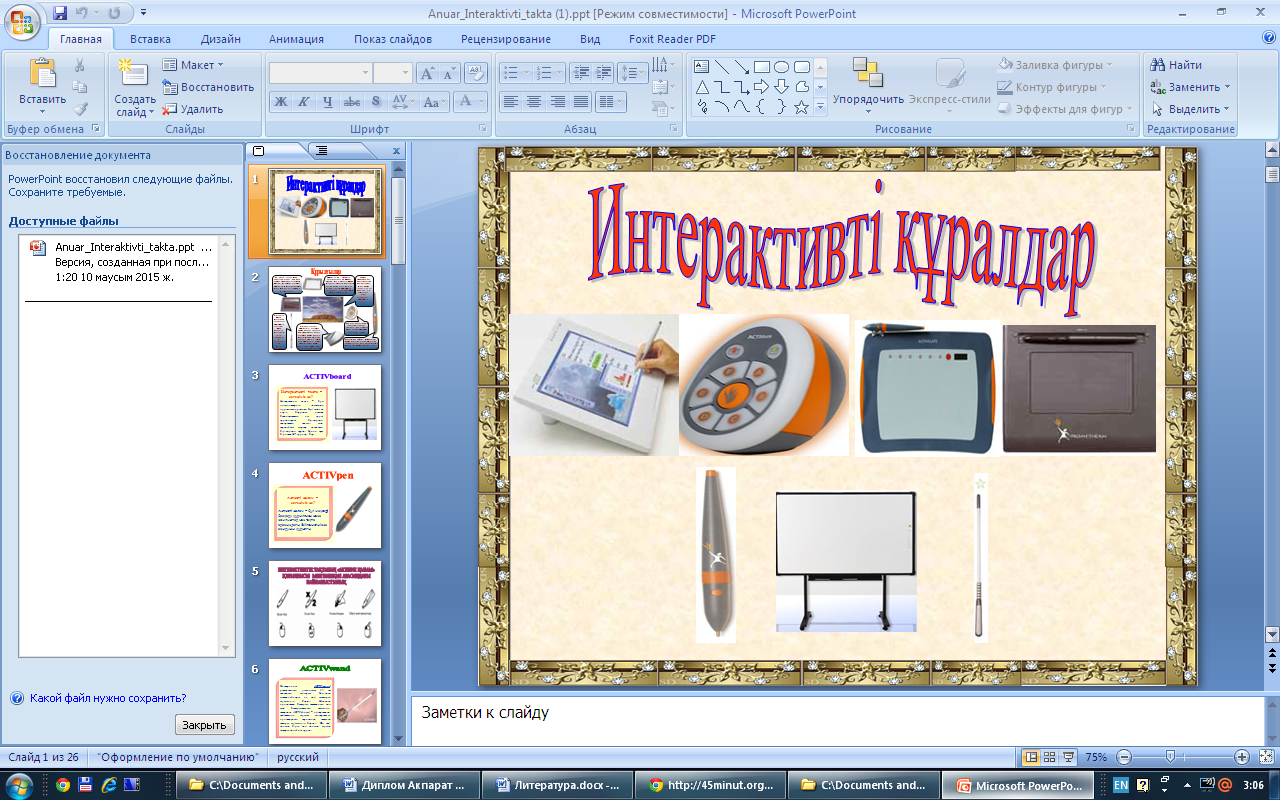Expand the Replace (Заменить) dropdown arrow
This screenshot has width=1280, height=800.
1227,87
